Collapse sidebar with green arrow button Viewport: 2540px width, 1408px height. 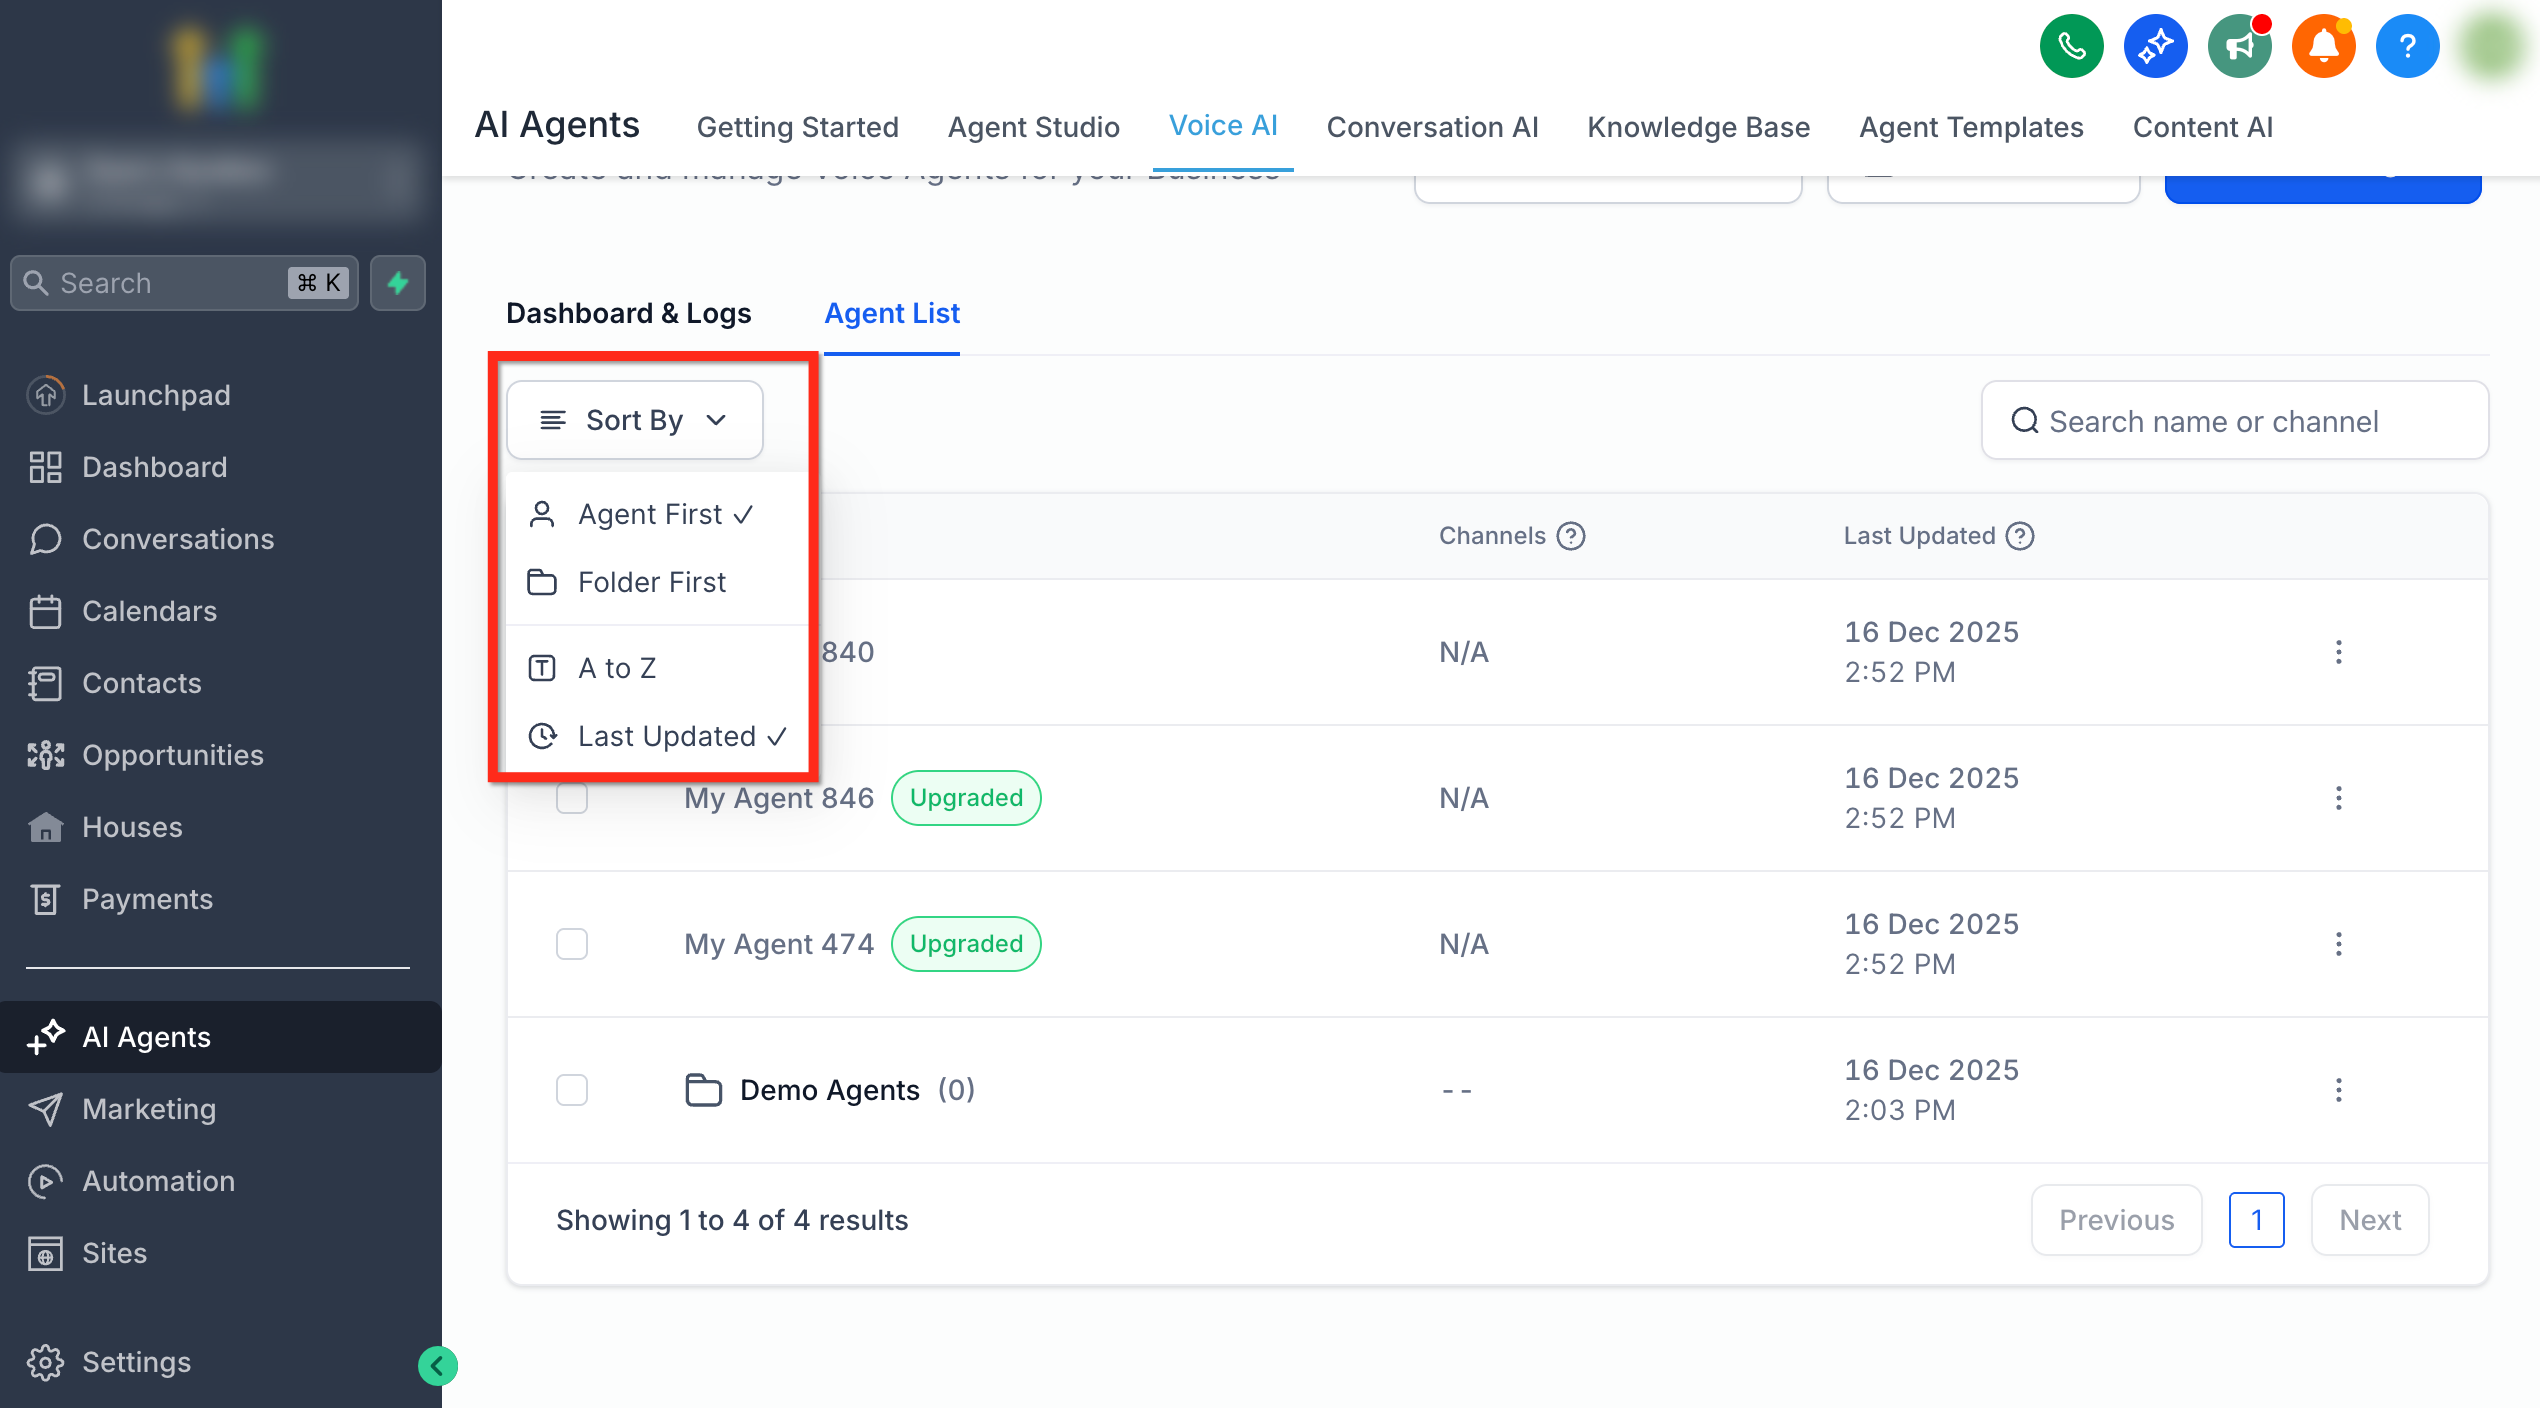click(437, 1365)
